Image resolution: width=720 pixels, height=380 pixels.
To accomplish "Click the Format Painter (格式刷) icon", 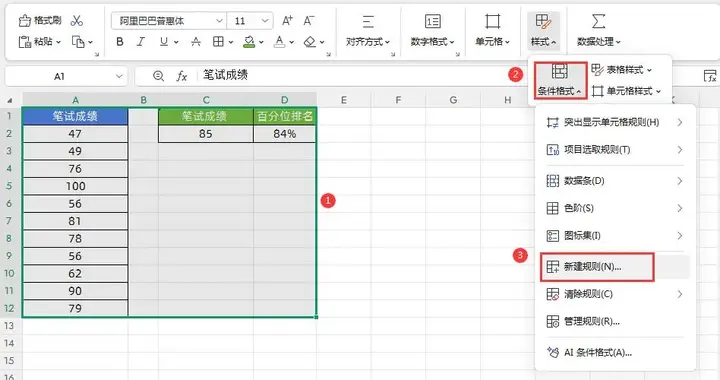I will [x=24, y=21].
